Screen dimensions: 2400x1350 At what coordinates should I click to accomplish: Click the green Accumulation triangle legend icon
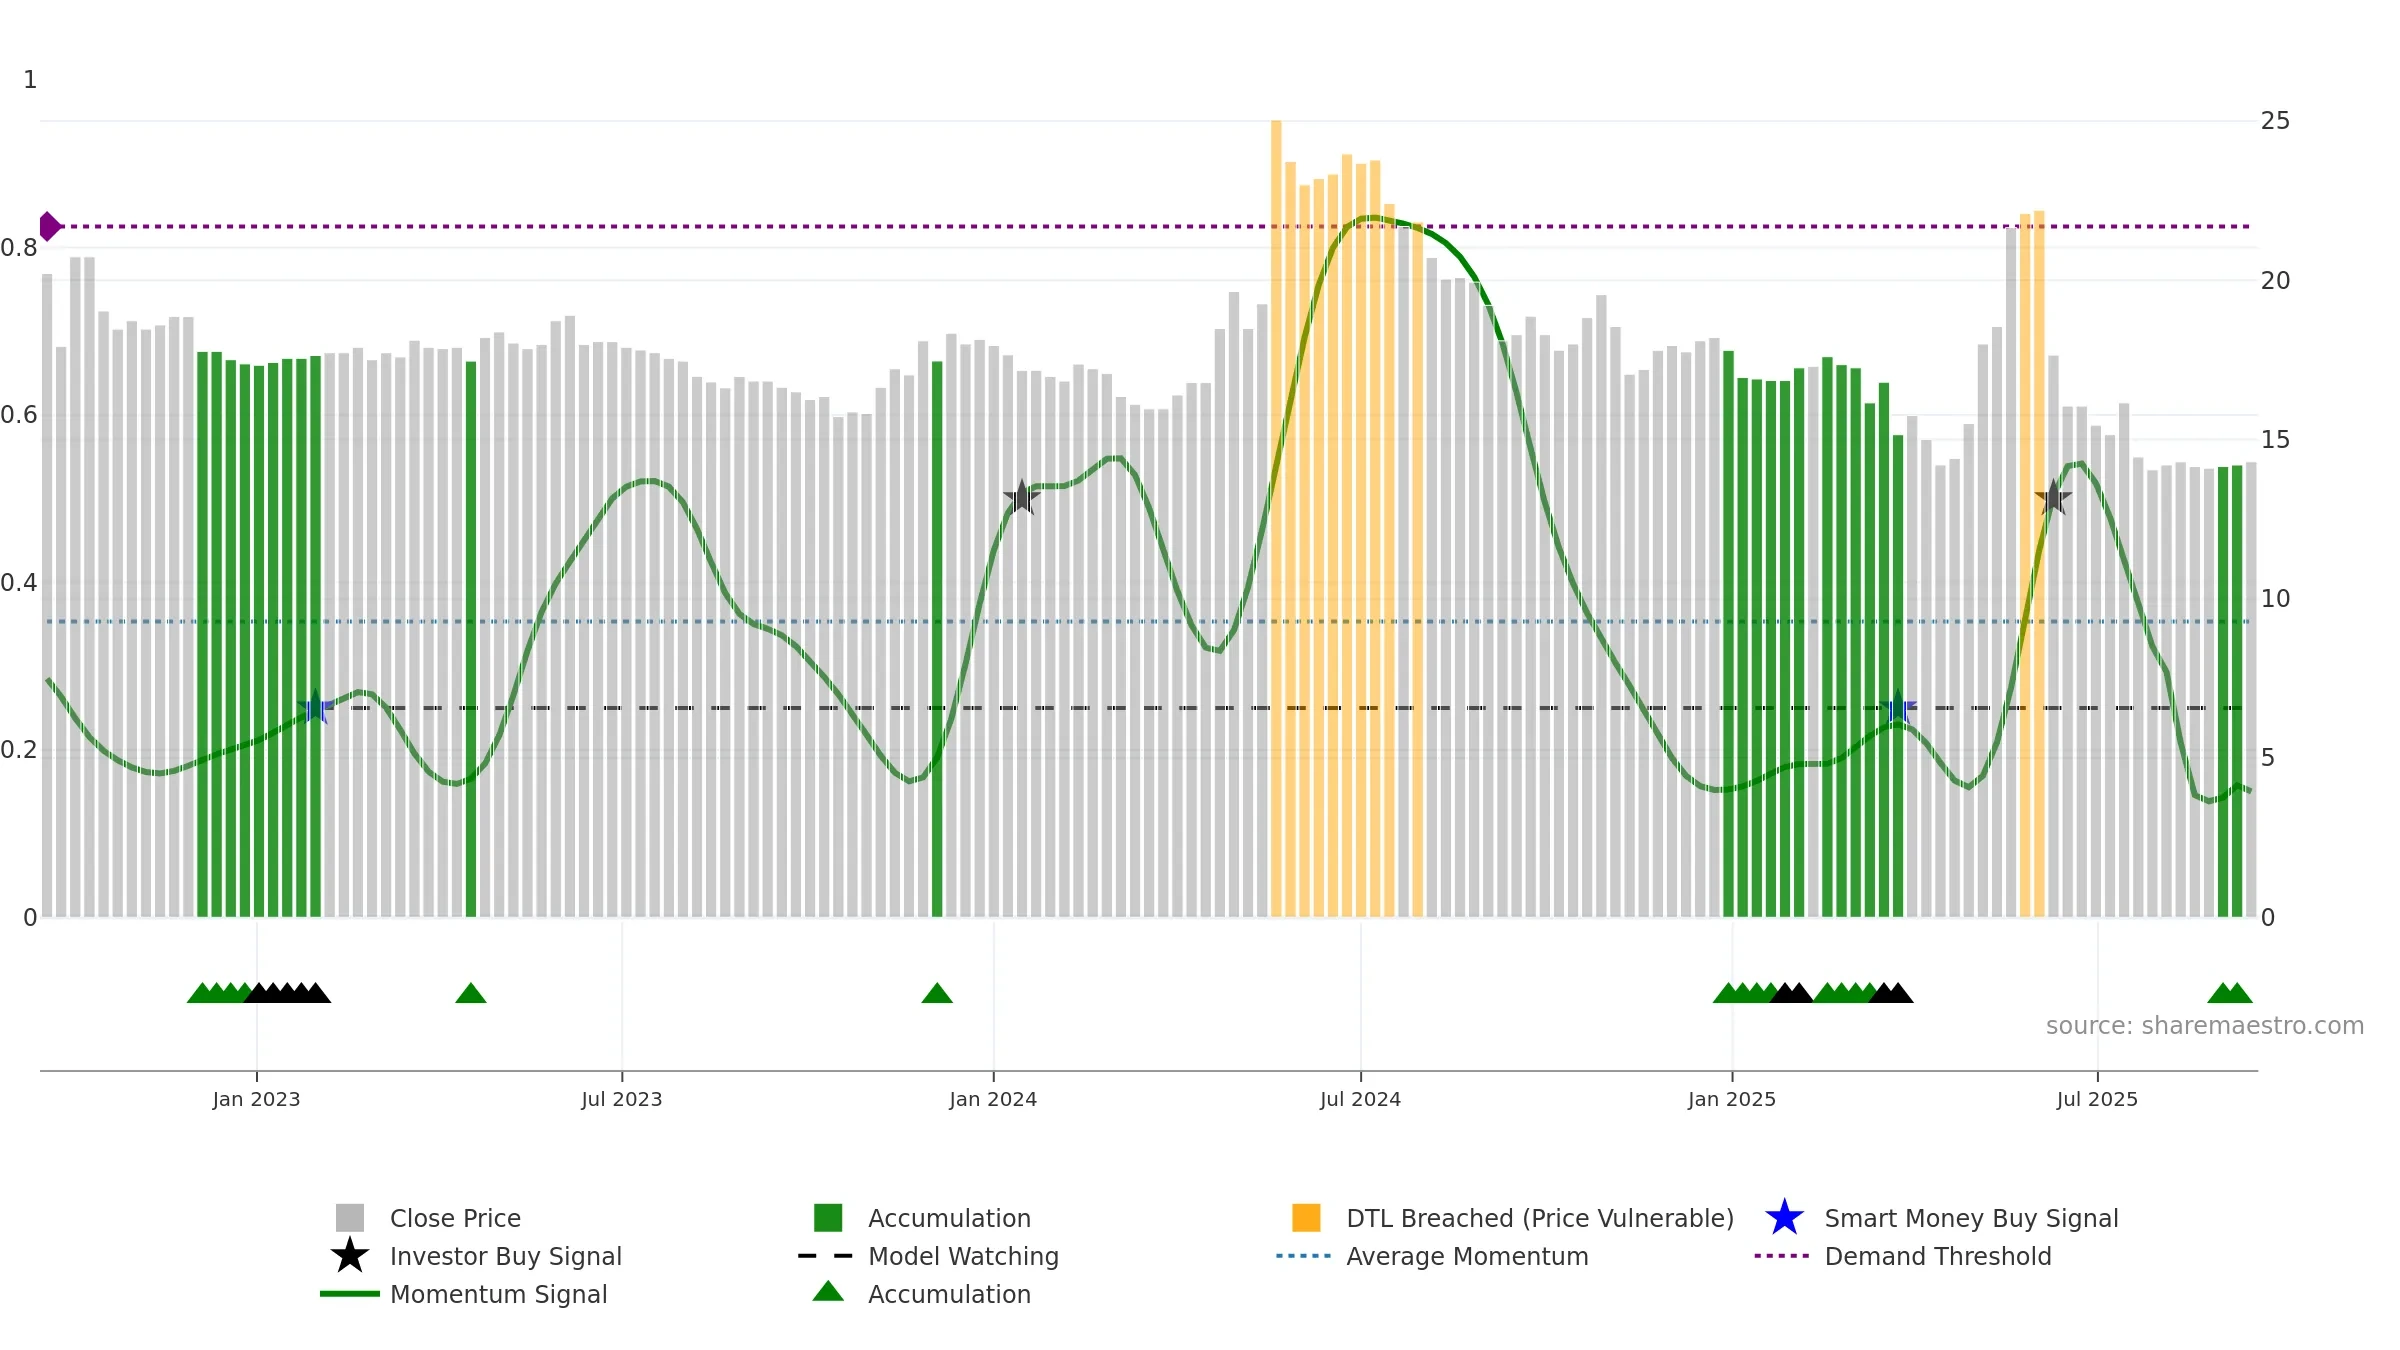click(x=828, y=1291)
